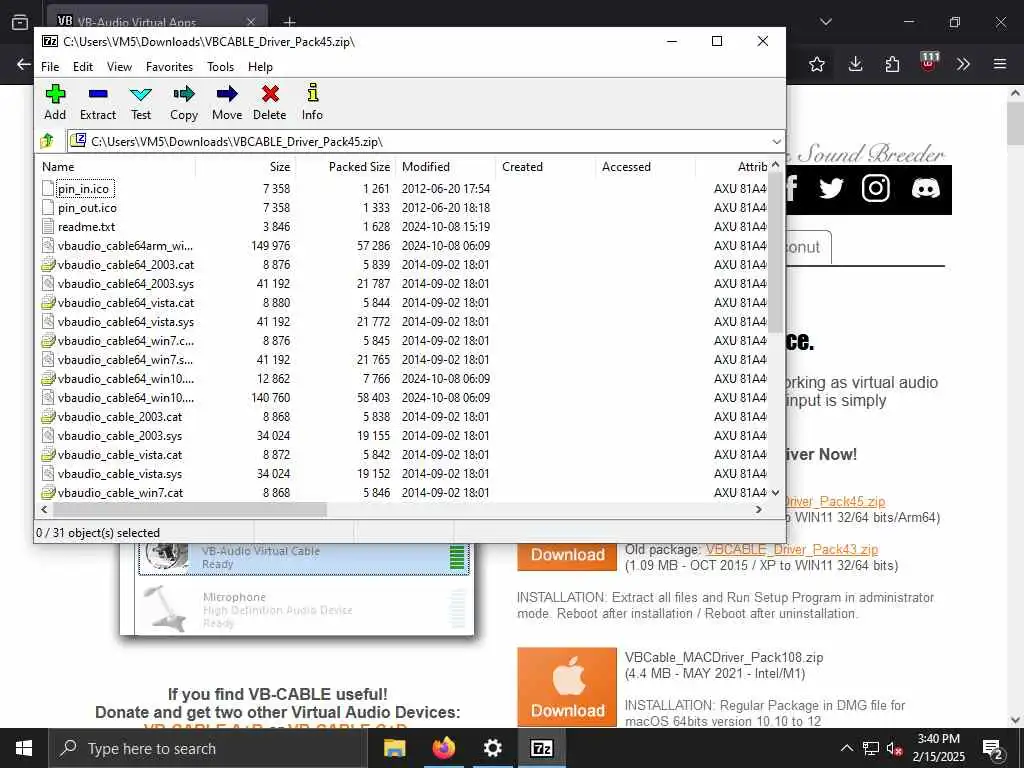Screen dimensions: 1024x768
Task: Open the View menu
Action: click(120, 67)
